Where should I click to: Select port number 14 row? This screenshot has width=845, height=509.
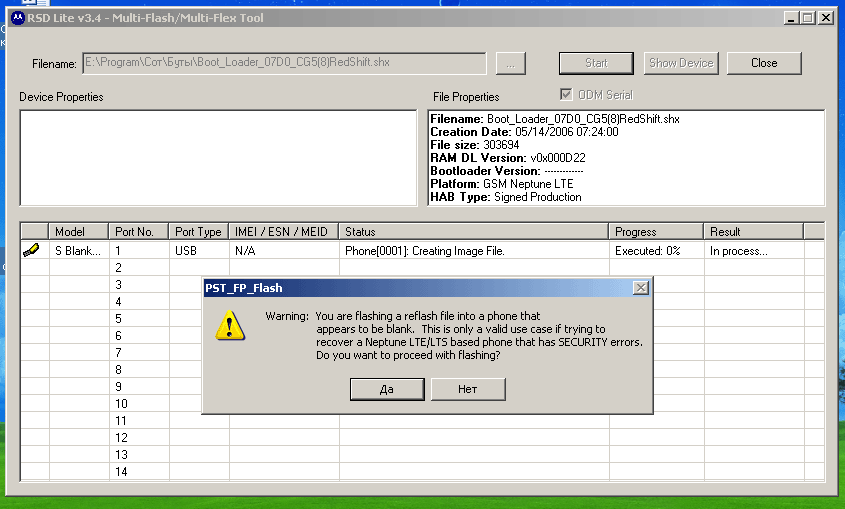pyautogui.click(x=422, y=471)
